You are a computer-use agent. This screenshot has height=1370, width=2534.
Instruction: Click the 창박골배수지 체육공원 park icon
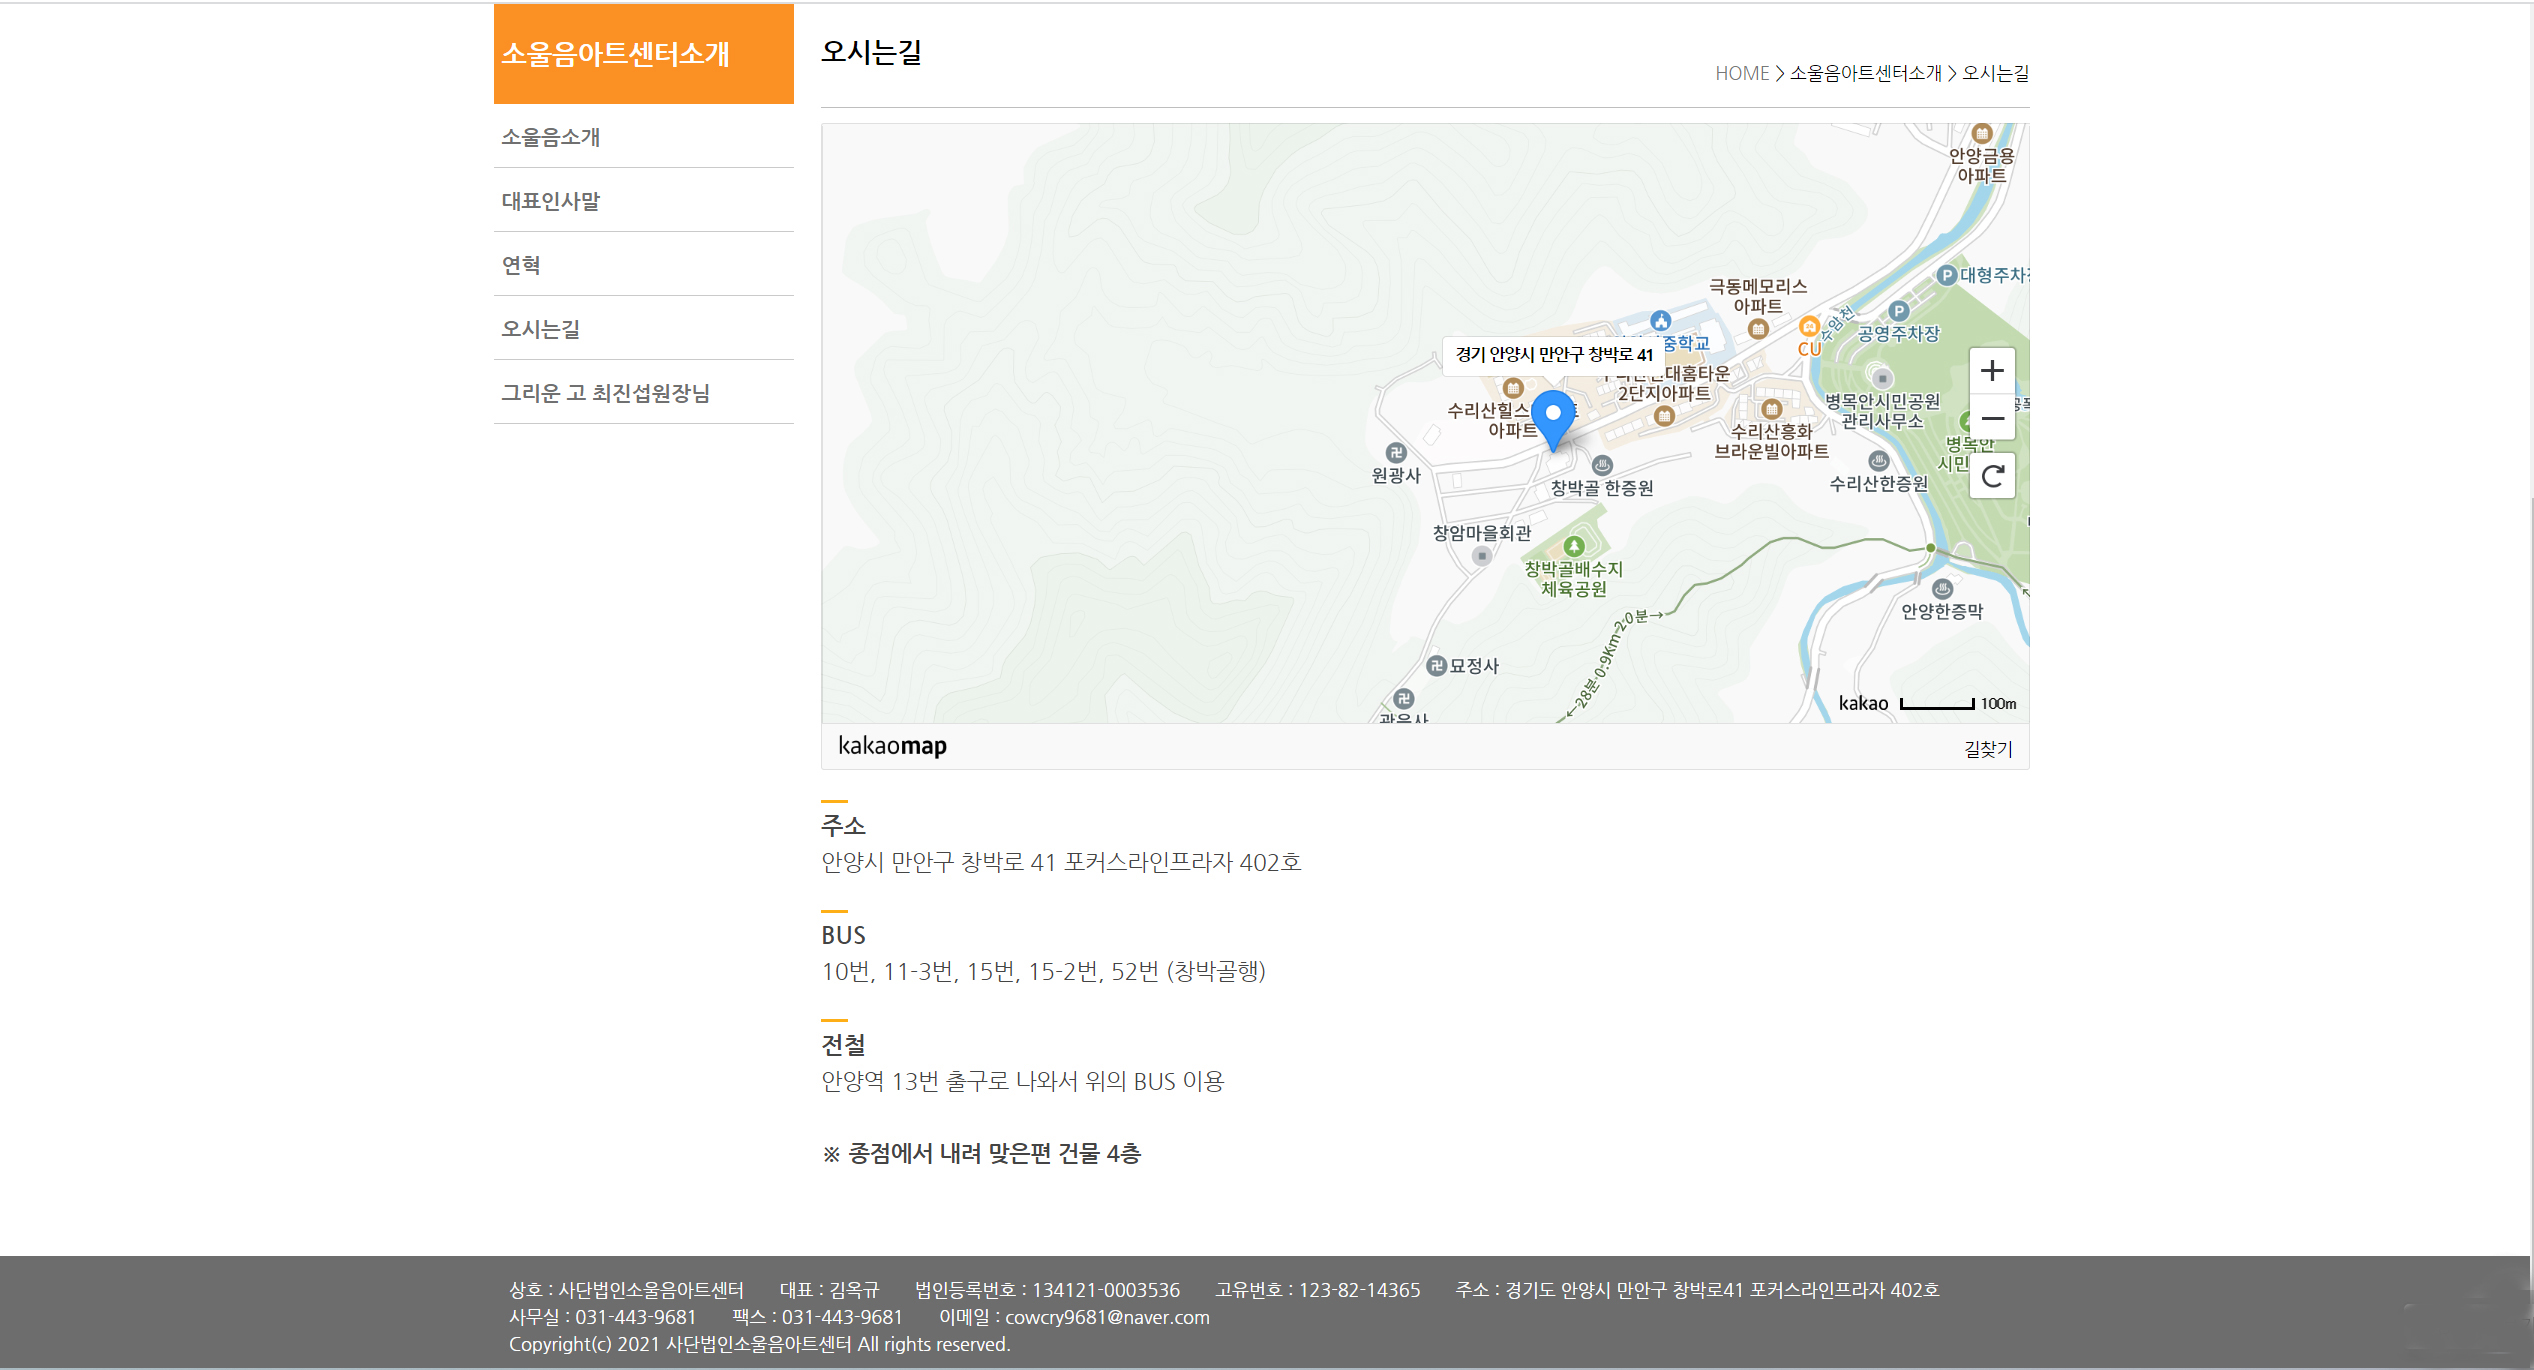tap(1574, 546)
